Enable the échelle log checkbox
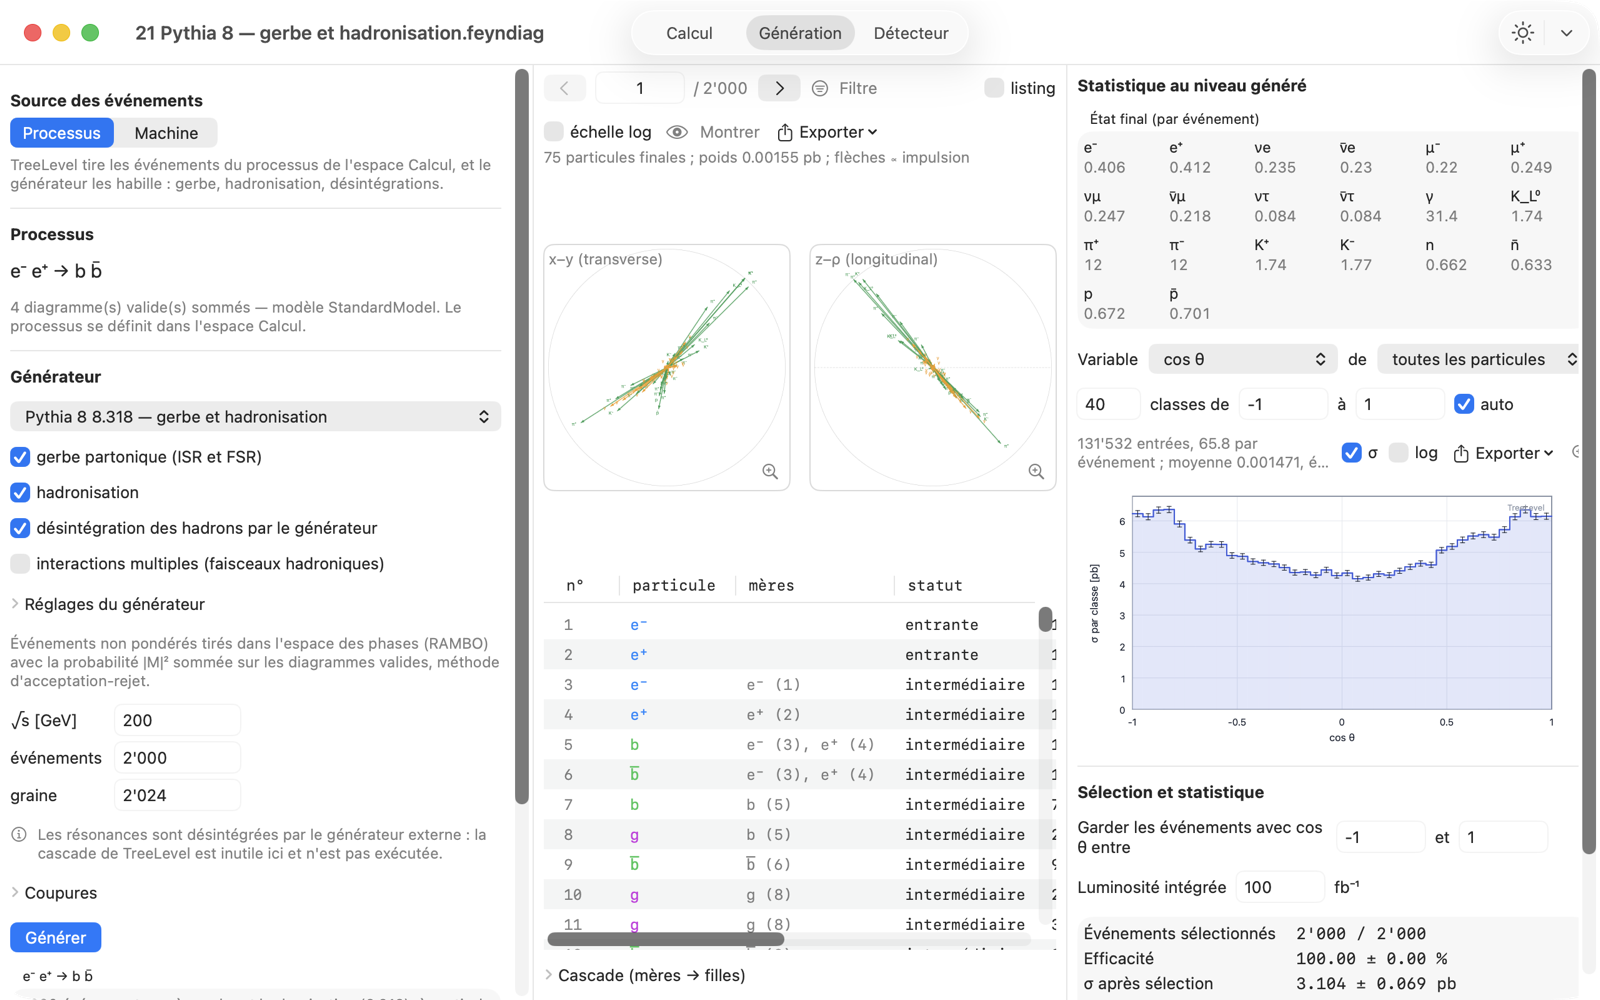Screen dimensions: 1600x1000 coord(554,132)
